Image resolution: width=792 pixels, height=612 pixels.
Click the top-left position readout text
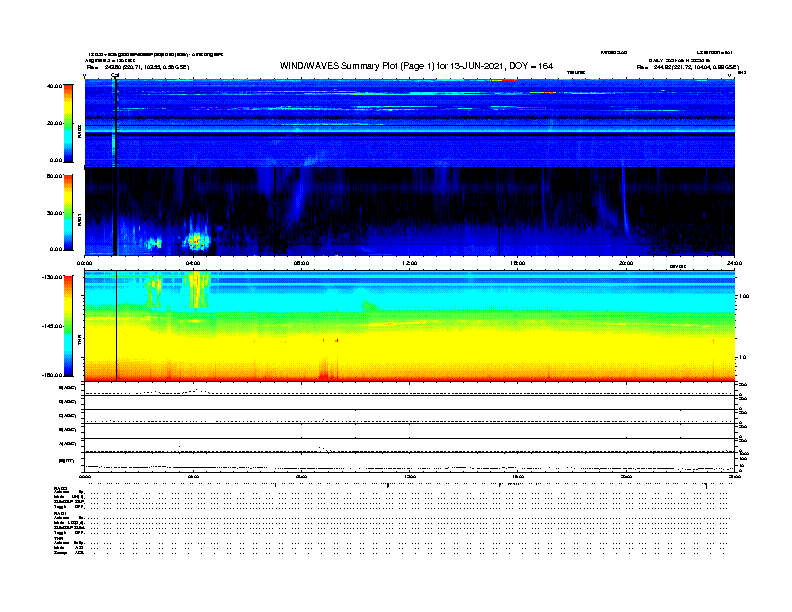[138, 67]
